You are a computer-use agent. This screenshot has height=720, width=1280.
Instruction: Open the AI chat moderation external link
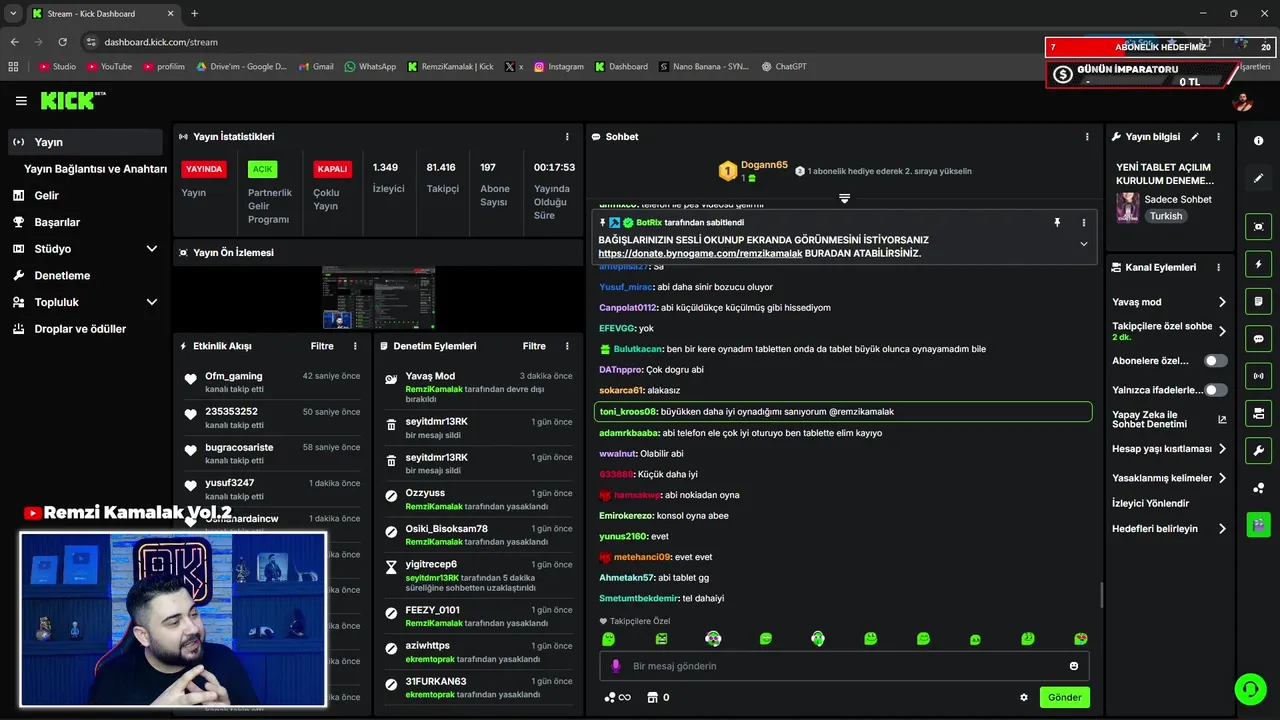[x=1222, y=420]
